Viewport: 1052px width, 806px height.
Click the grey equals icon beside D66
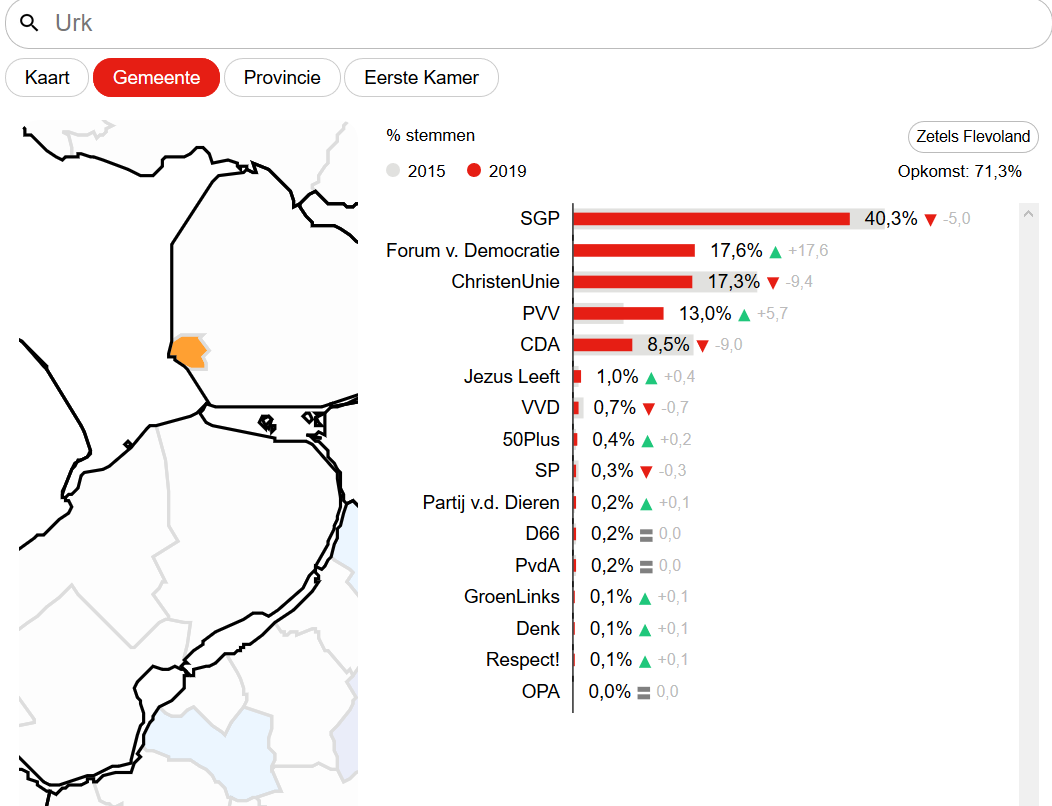click(x=646, y=535)
